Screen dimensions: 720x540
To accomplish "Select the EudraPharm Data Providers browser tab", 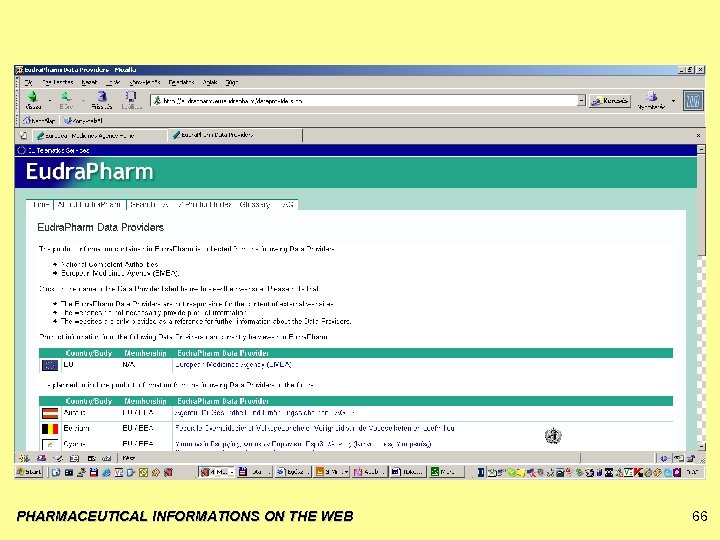I will (236, 135).
